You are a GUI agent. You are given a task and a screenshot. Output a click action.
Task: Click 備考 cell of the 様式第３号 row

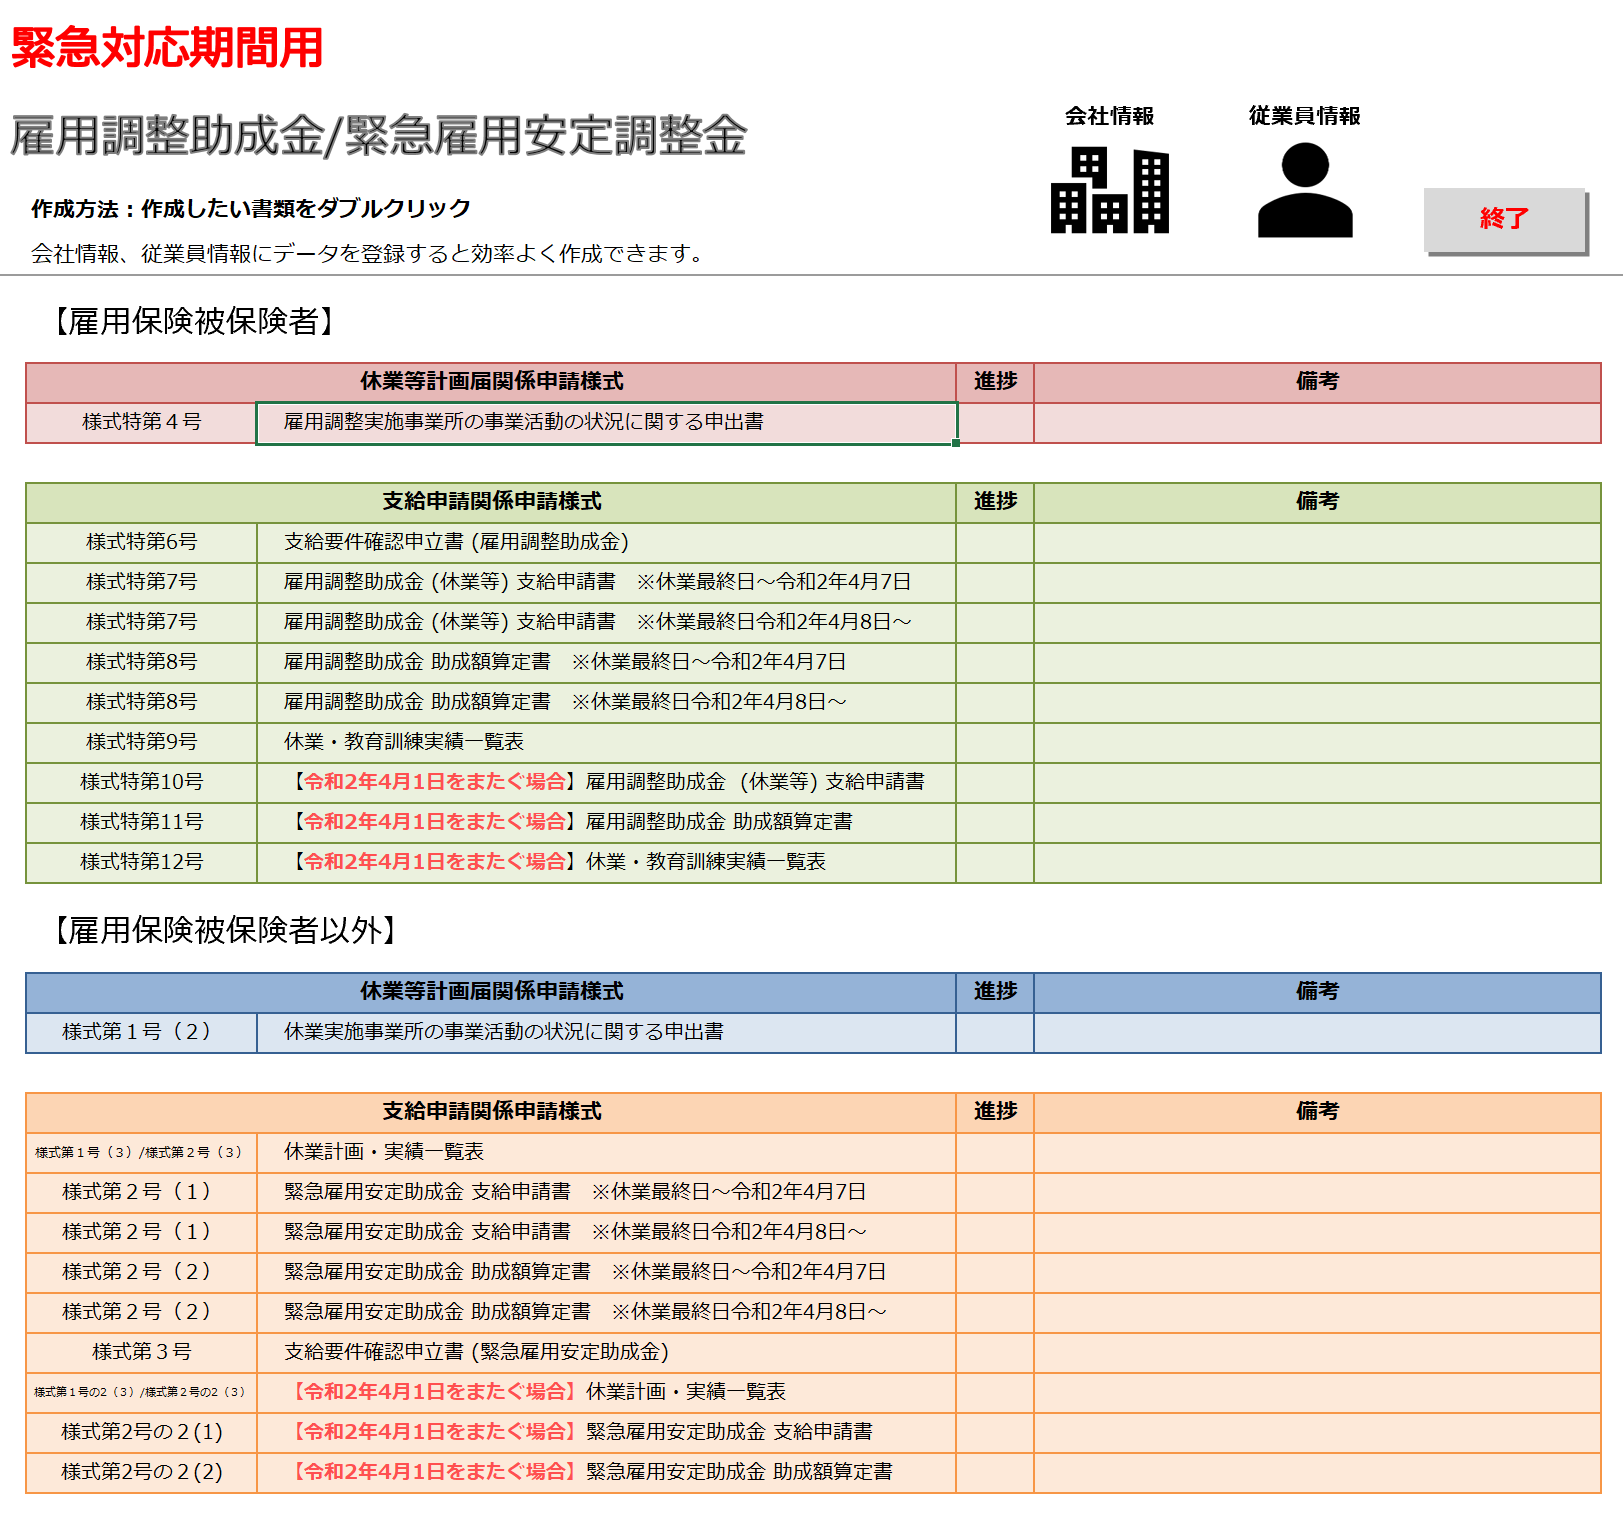coord(1317,1353)
